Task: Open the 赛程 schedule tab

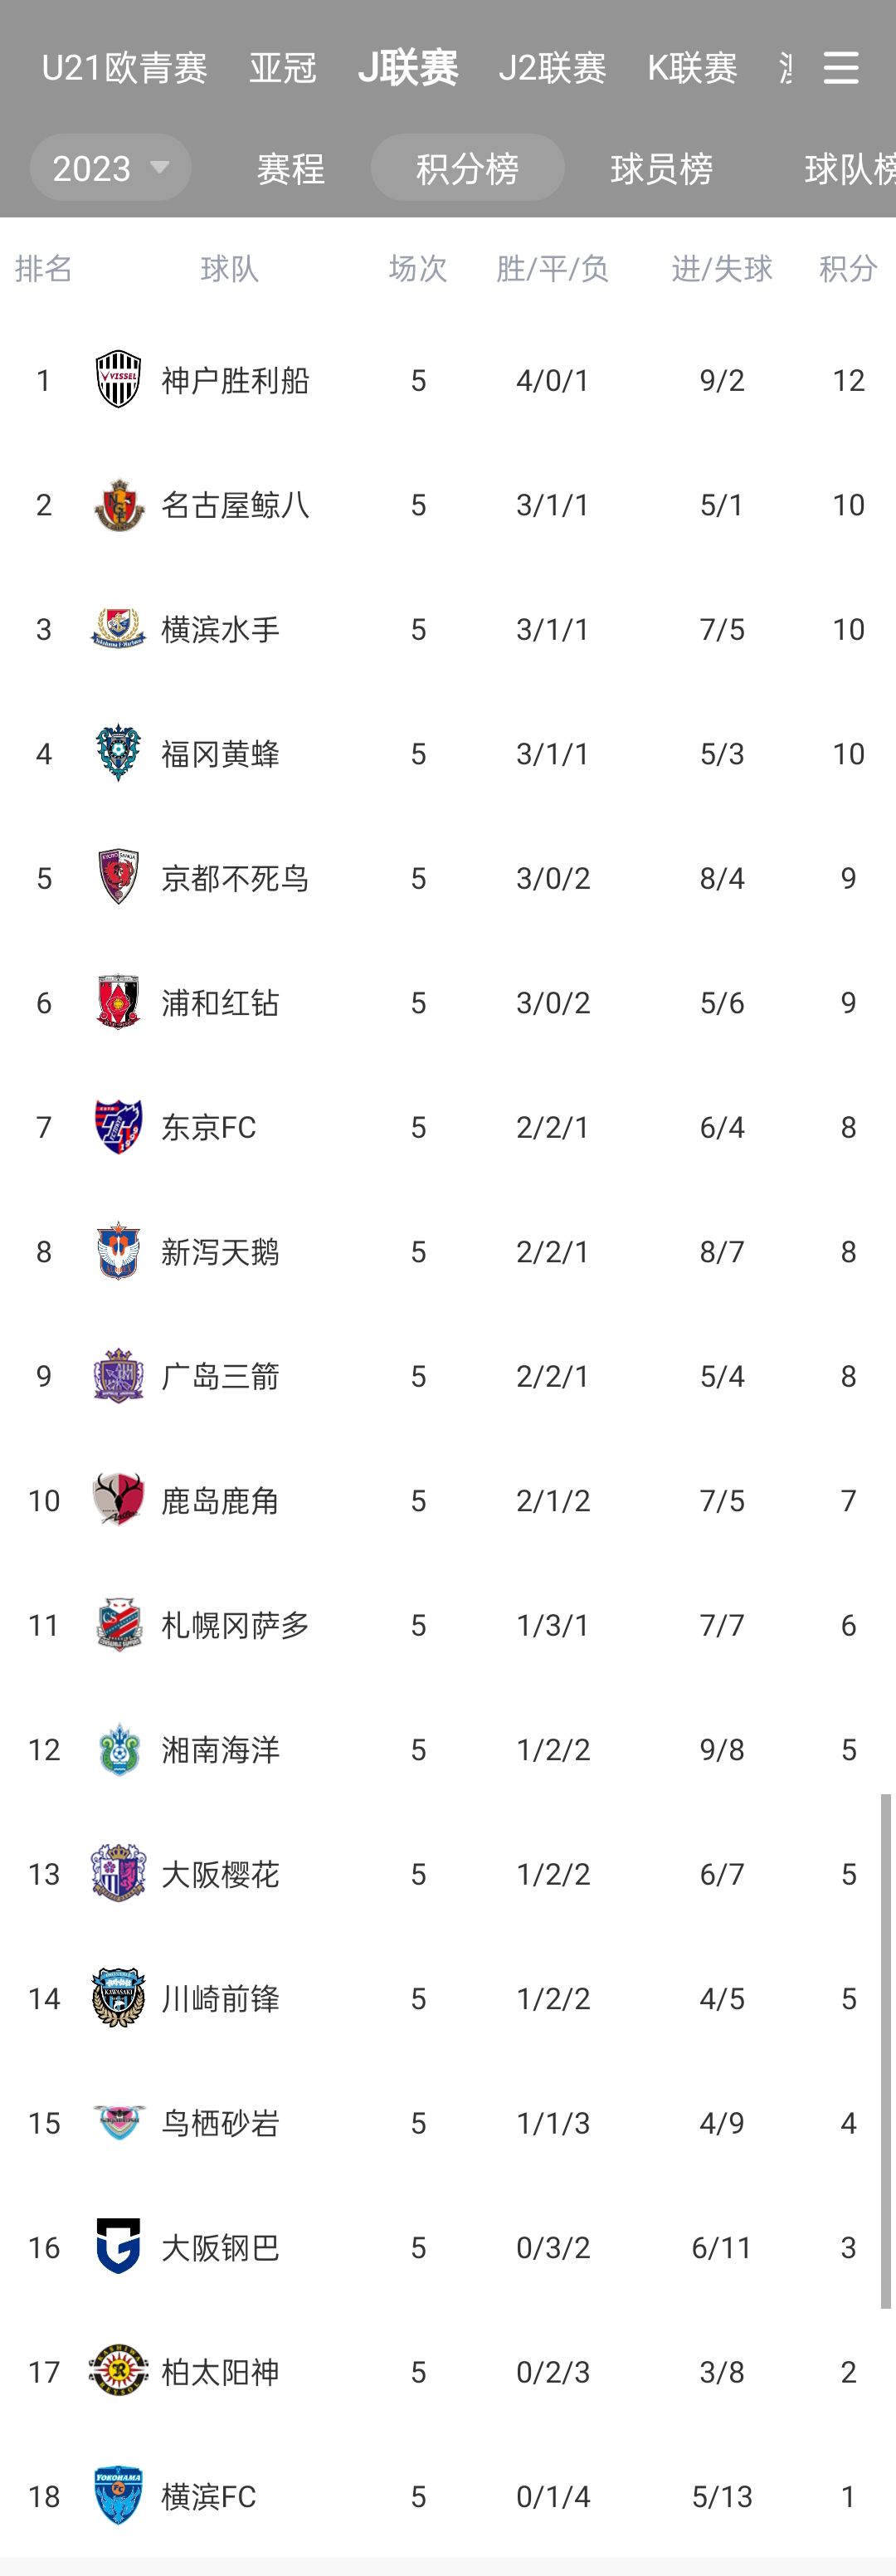Action: coord(291,168)
